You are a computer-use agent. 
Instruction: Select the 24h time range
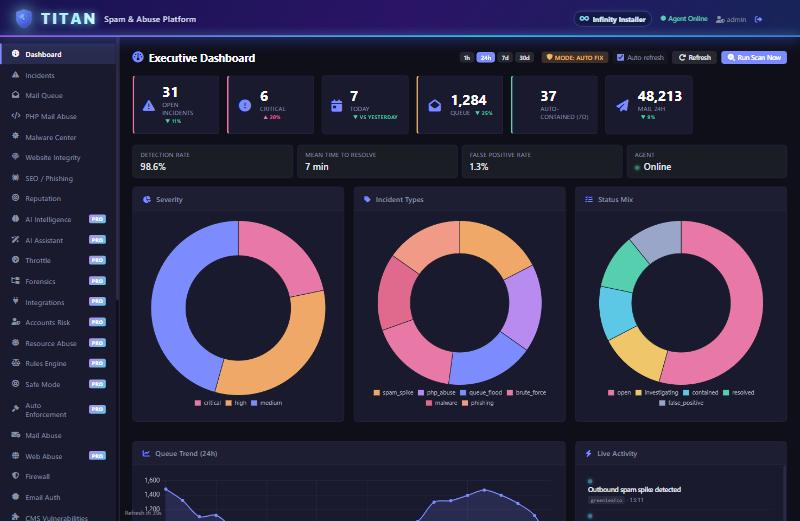click(x=486, y=58)
